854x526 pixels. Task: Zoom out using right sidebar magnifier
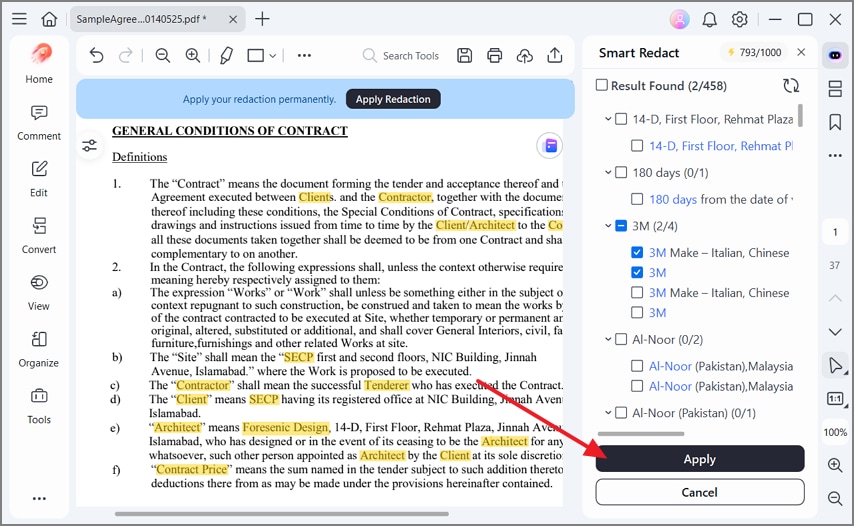tap(835, 498)
